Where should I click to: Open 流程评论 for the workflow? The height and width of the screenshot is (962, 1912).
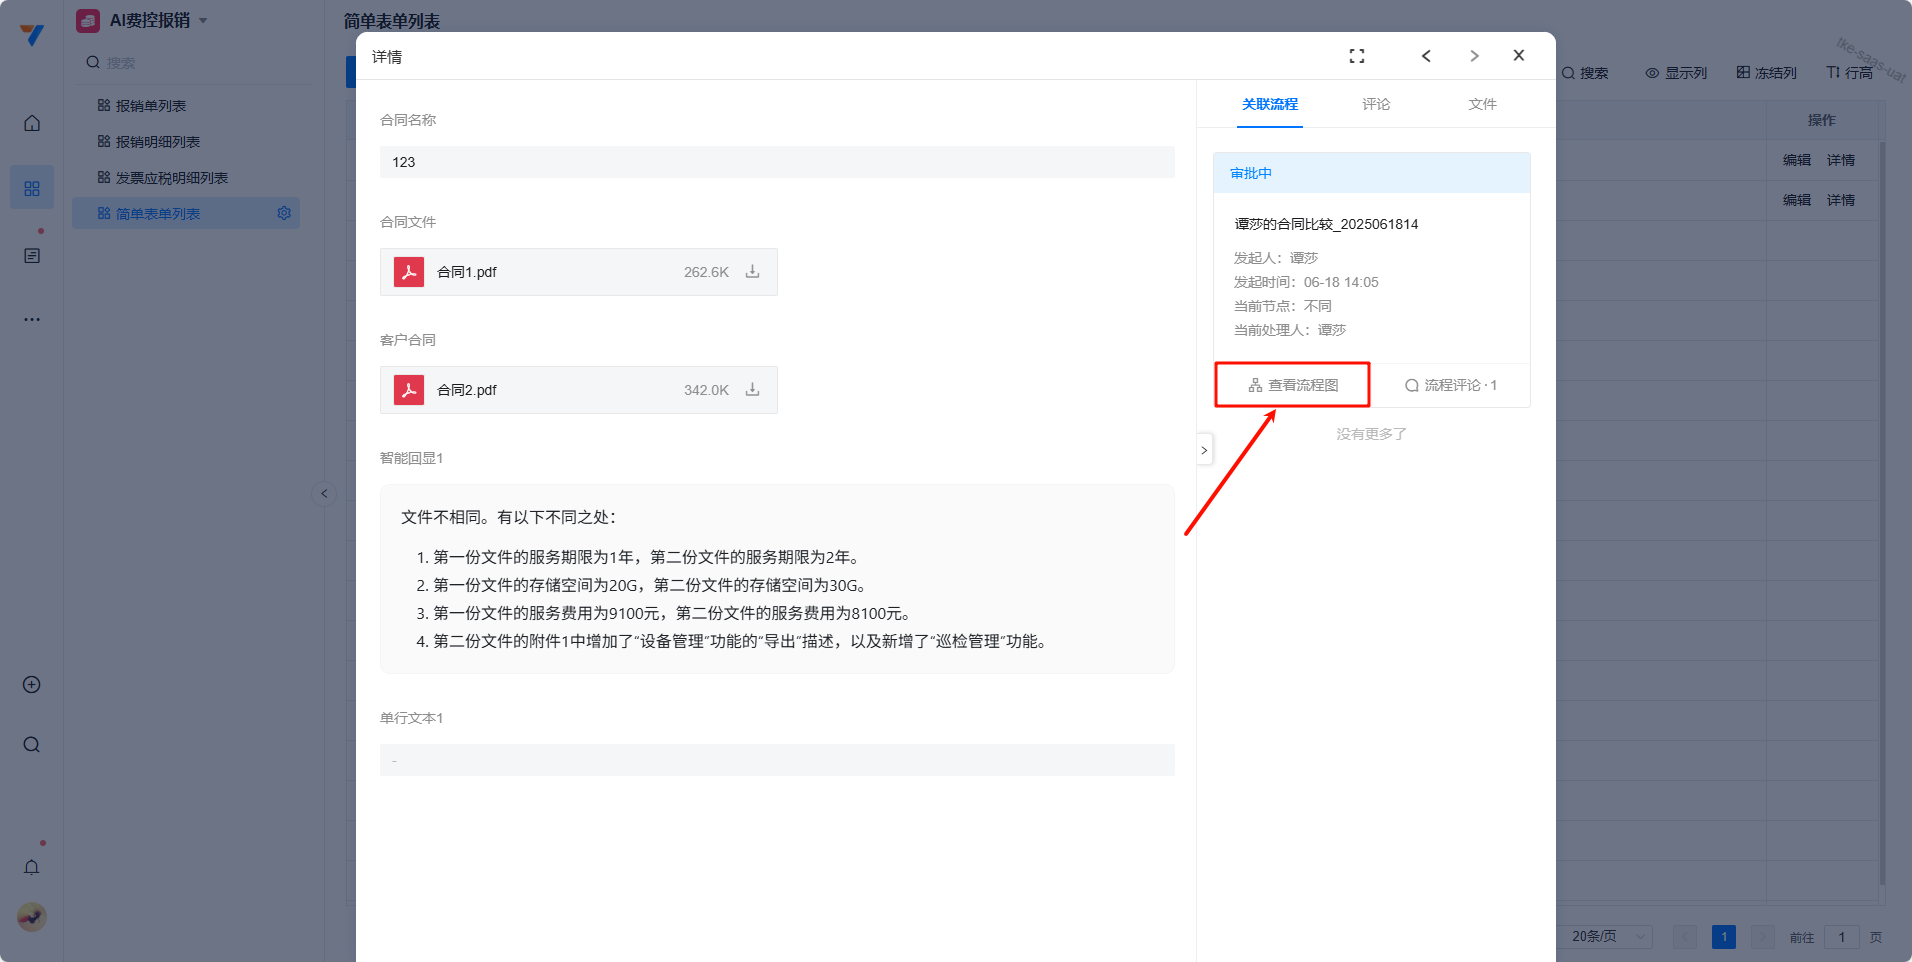(x=1450, y=385)
